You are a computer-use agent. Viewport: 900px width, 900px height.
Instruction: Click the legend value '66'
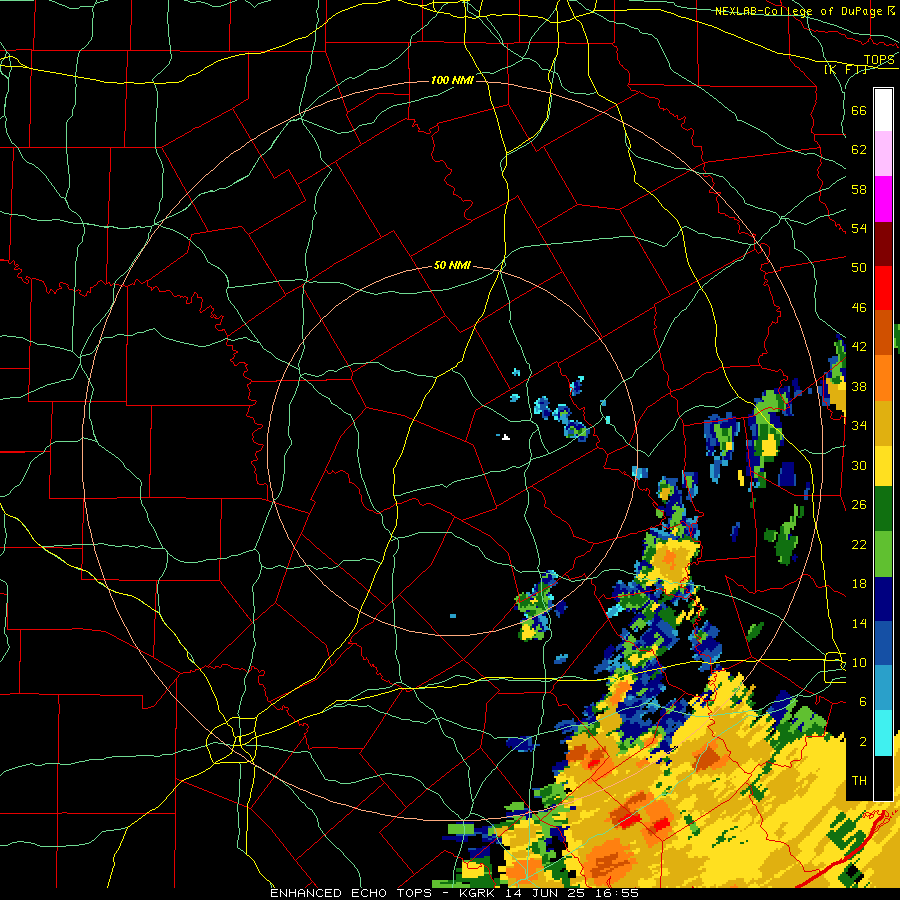(x=859, y=110)
